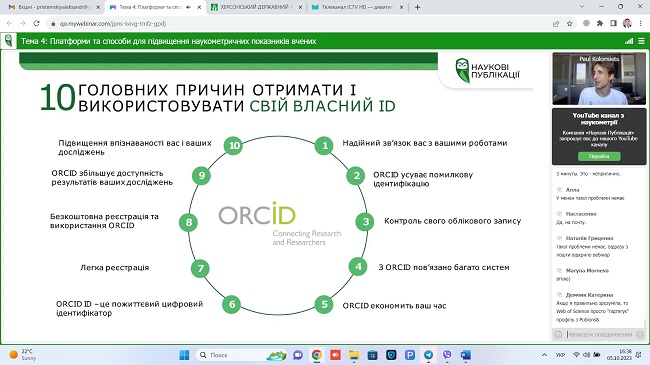The image size is (650, 365).
Task: Toggle Chrome side panel icon
Action: click(614, 24)
